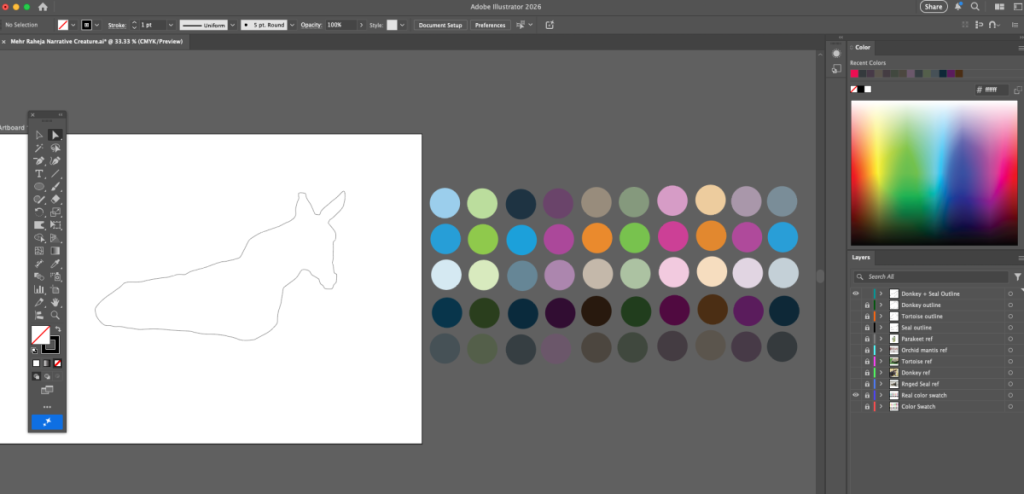Screen dimensions: 1024x494
Task: Click the Layers panel filter funnel icon
Action: (x=1017, y=276)
